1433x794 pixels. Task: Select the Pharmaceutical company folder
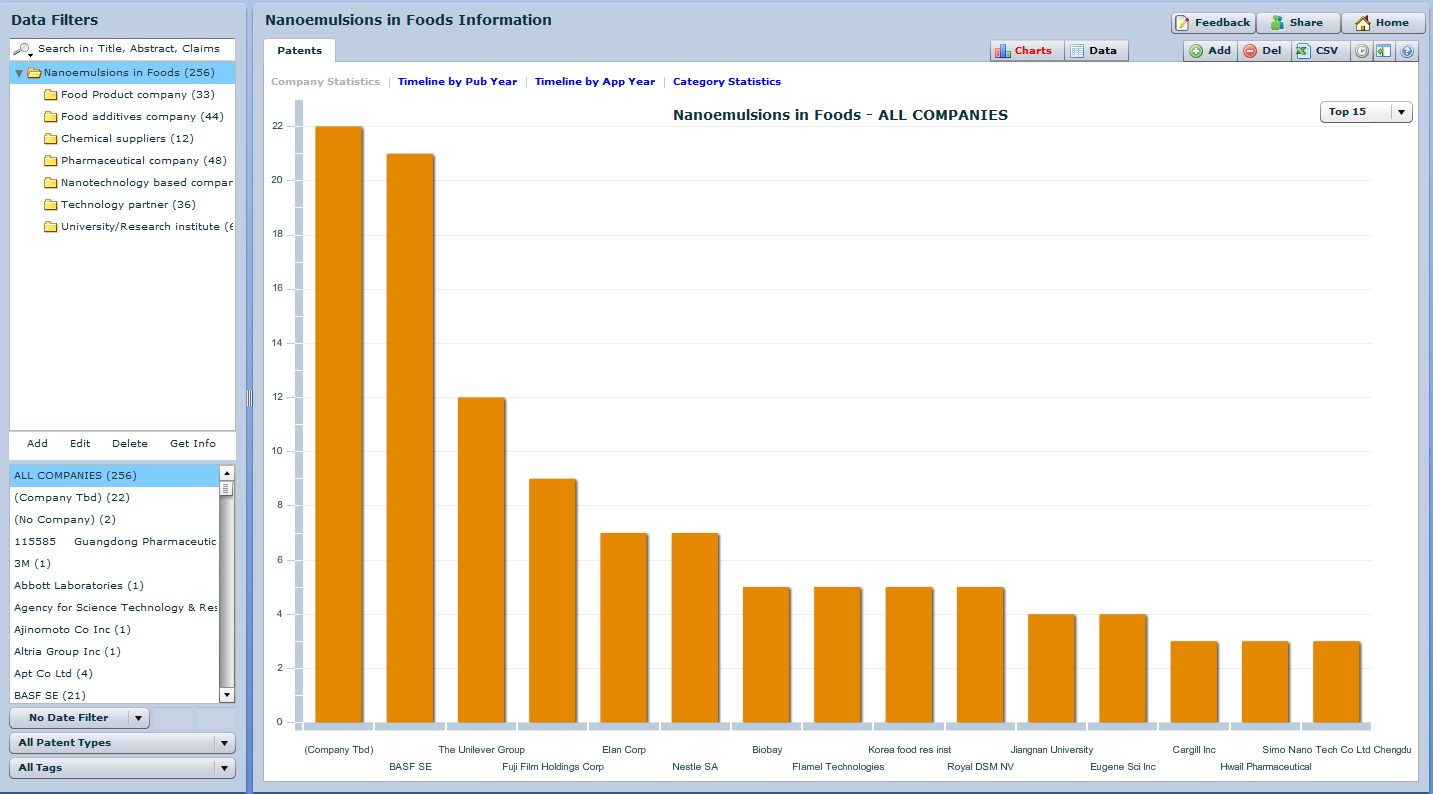tap(135, 161)
